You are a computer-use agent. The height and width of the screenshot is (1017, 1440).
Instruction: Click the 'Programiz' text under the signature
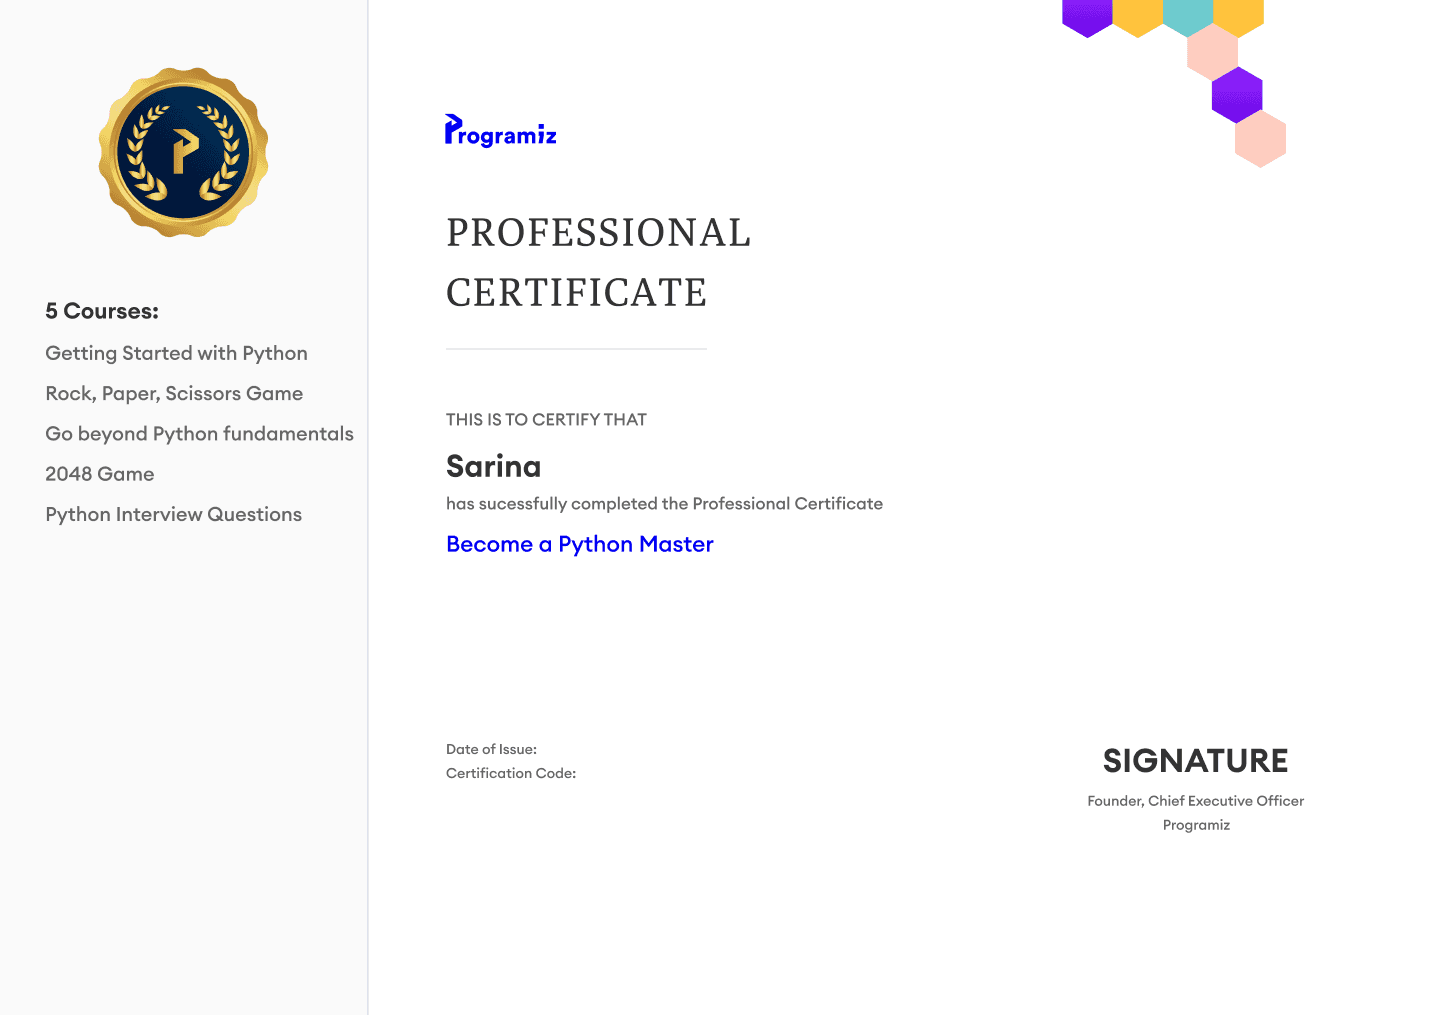pos(1196,825)
